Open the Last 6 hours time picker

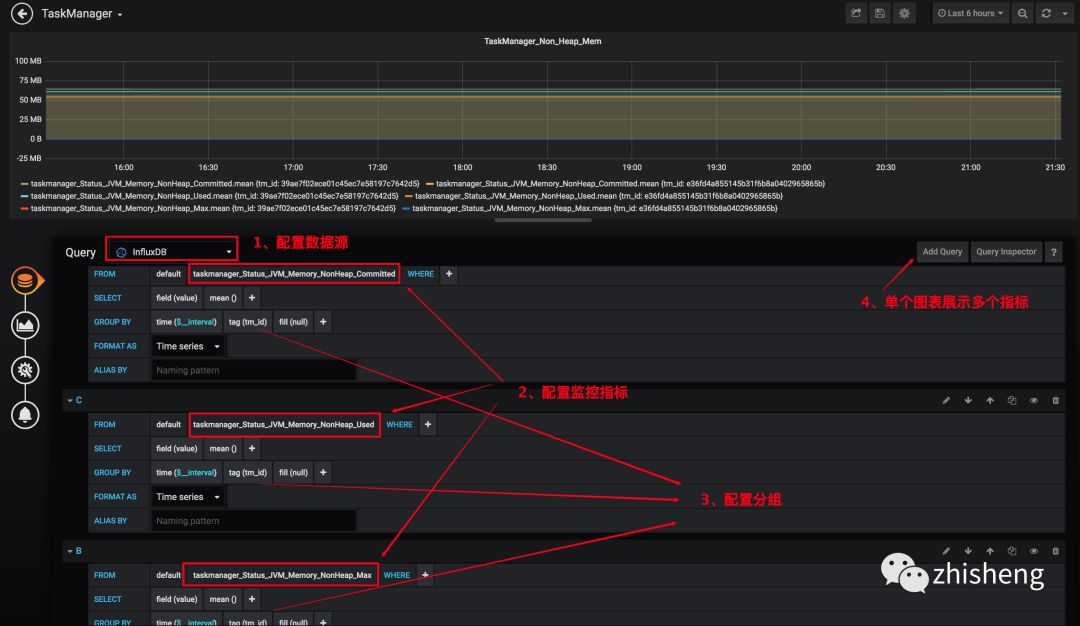click(x=970, y=13)
